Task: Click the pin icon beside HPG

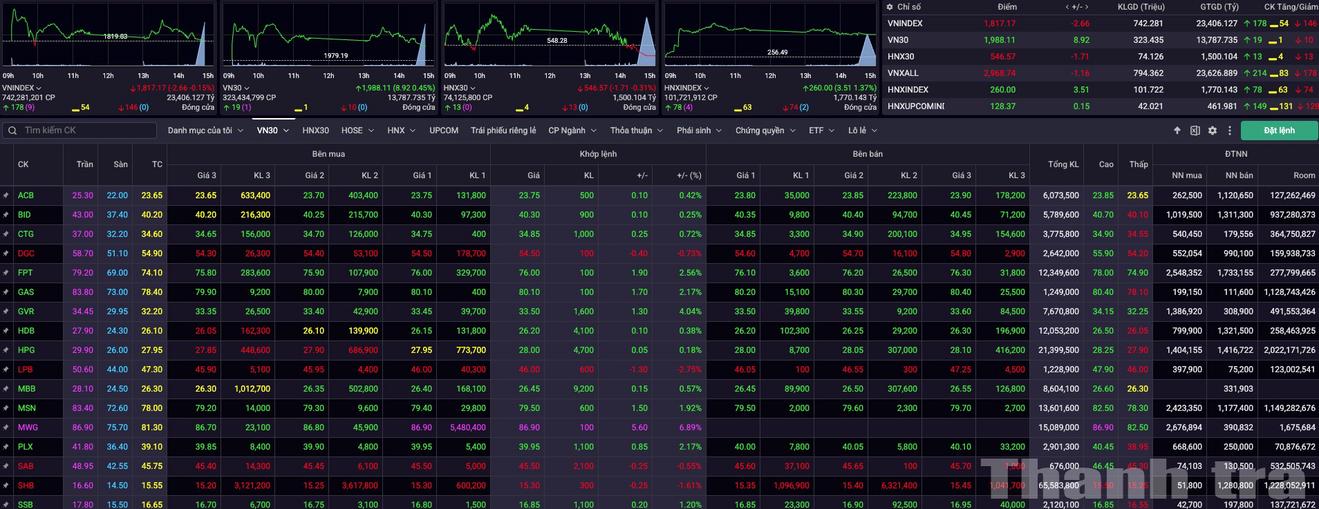Action: tap(6, 350)
